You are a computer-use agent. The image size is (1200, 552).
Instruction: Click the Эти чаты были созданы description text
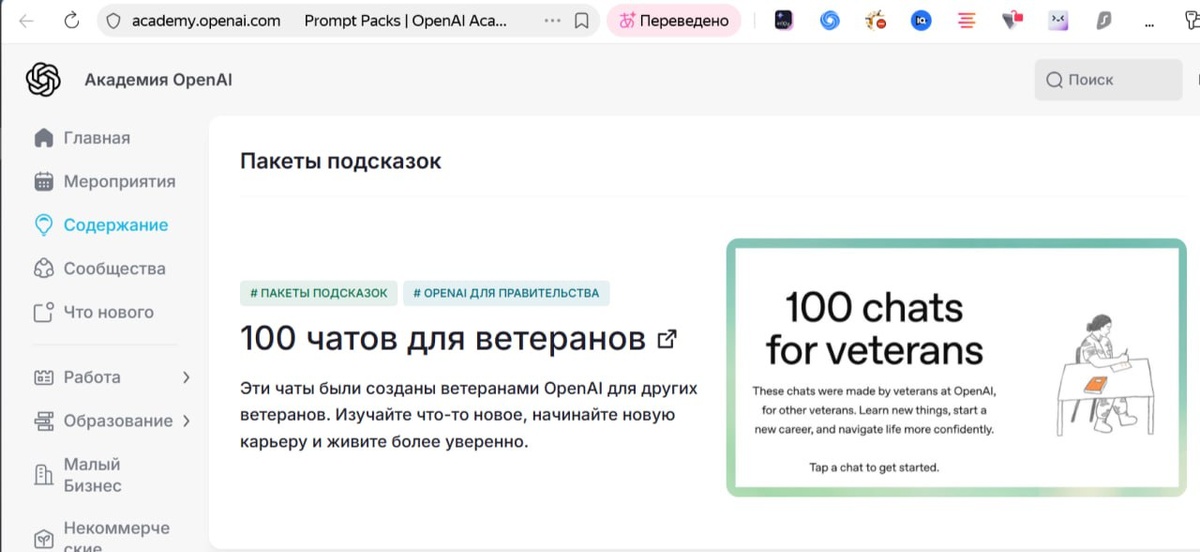point(469,414)
